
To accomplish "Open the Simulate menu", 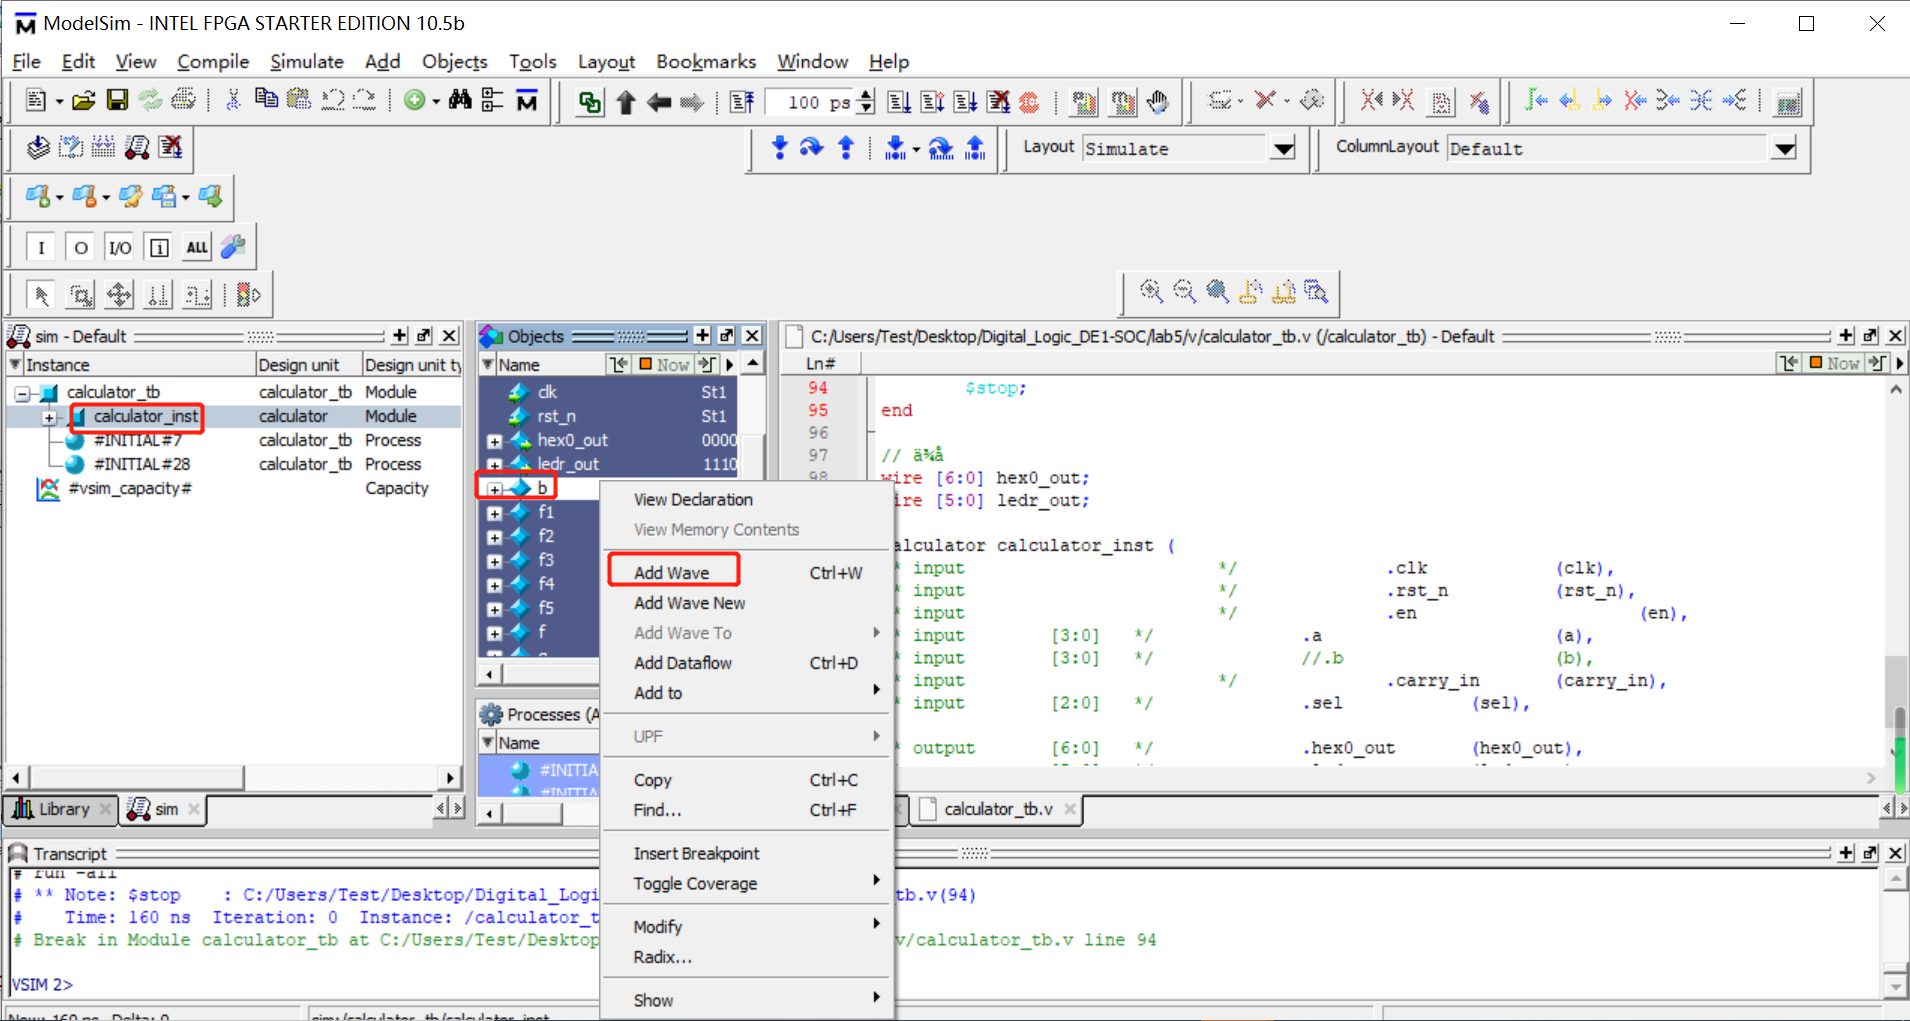I will [306, 62].
